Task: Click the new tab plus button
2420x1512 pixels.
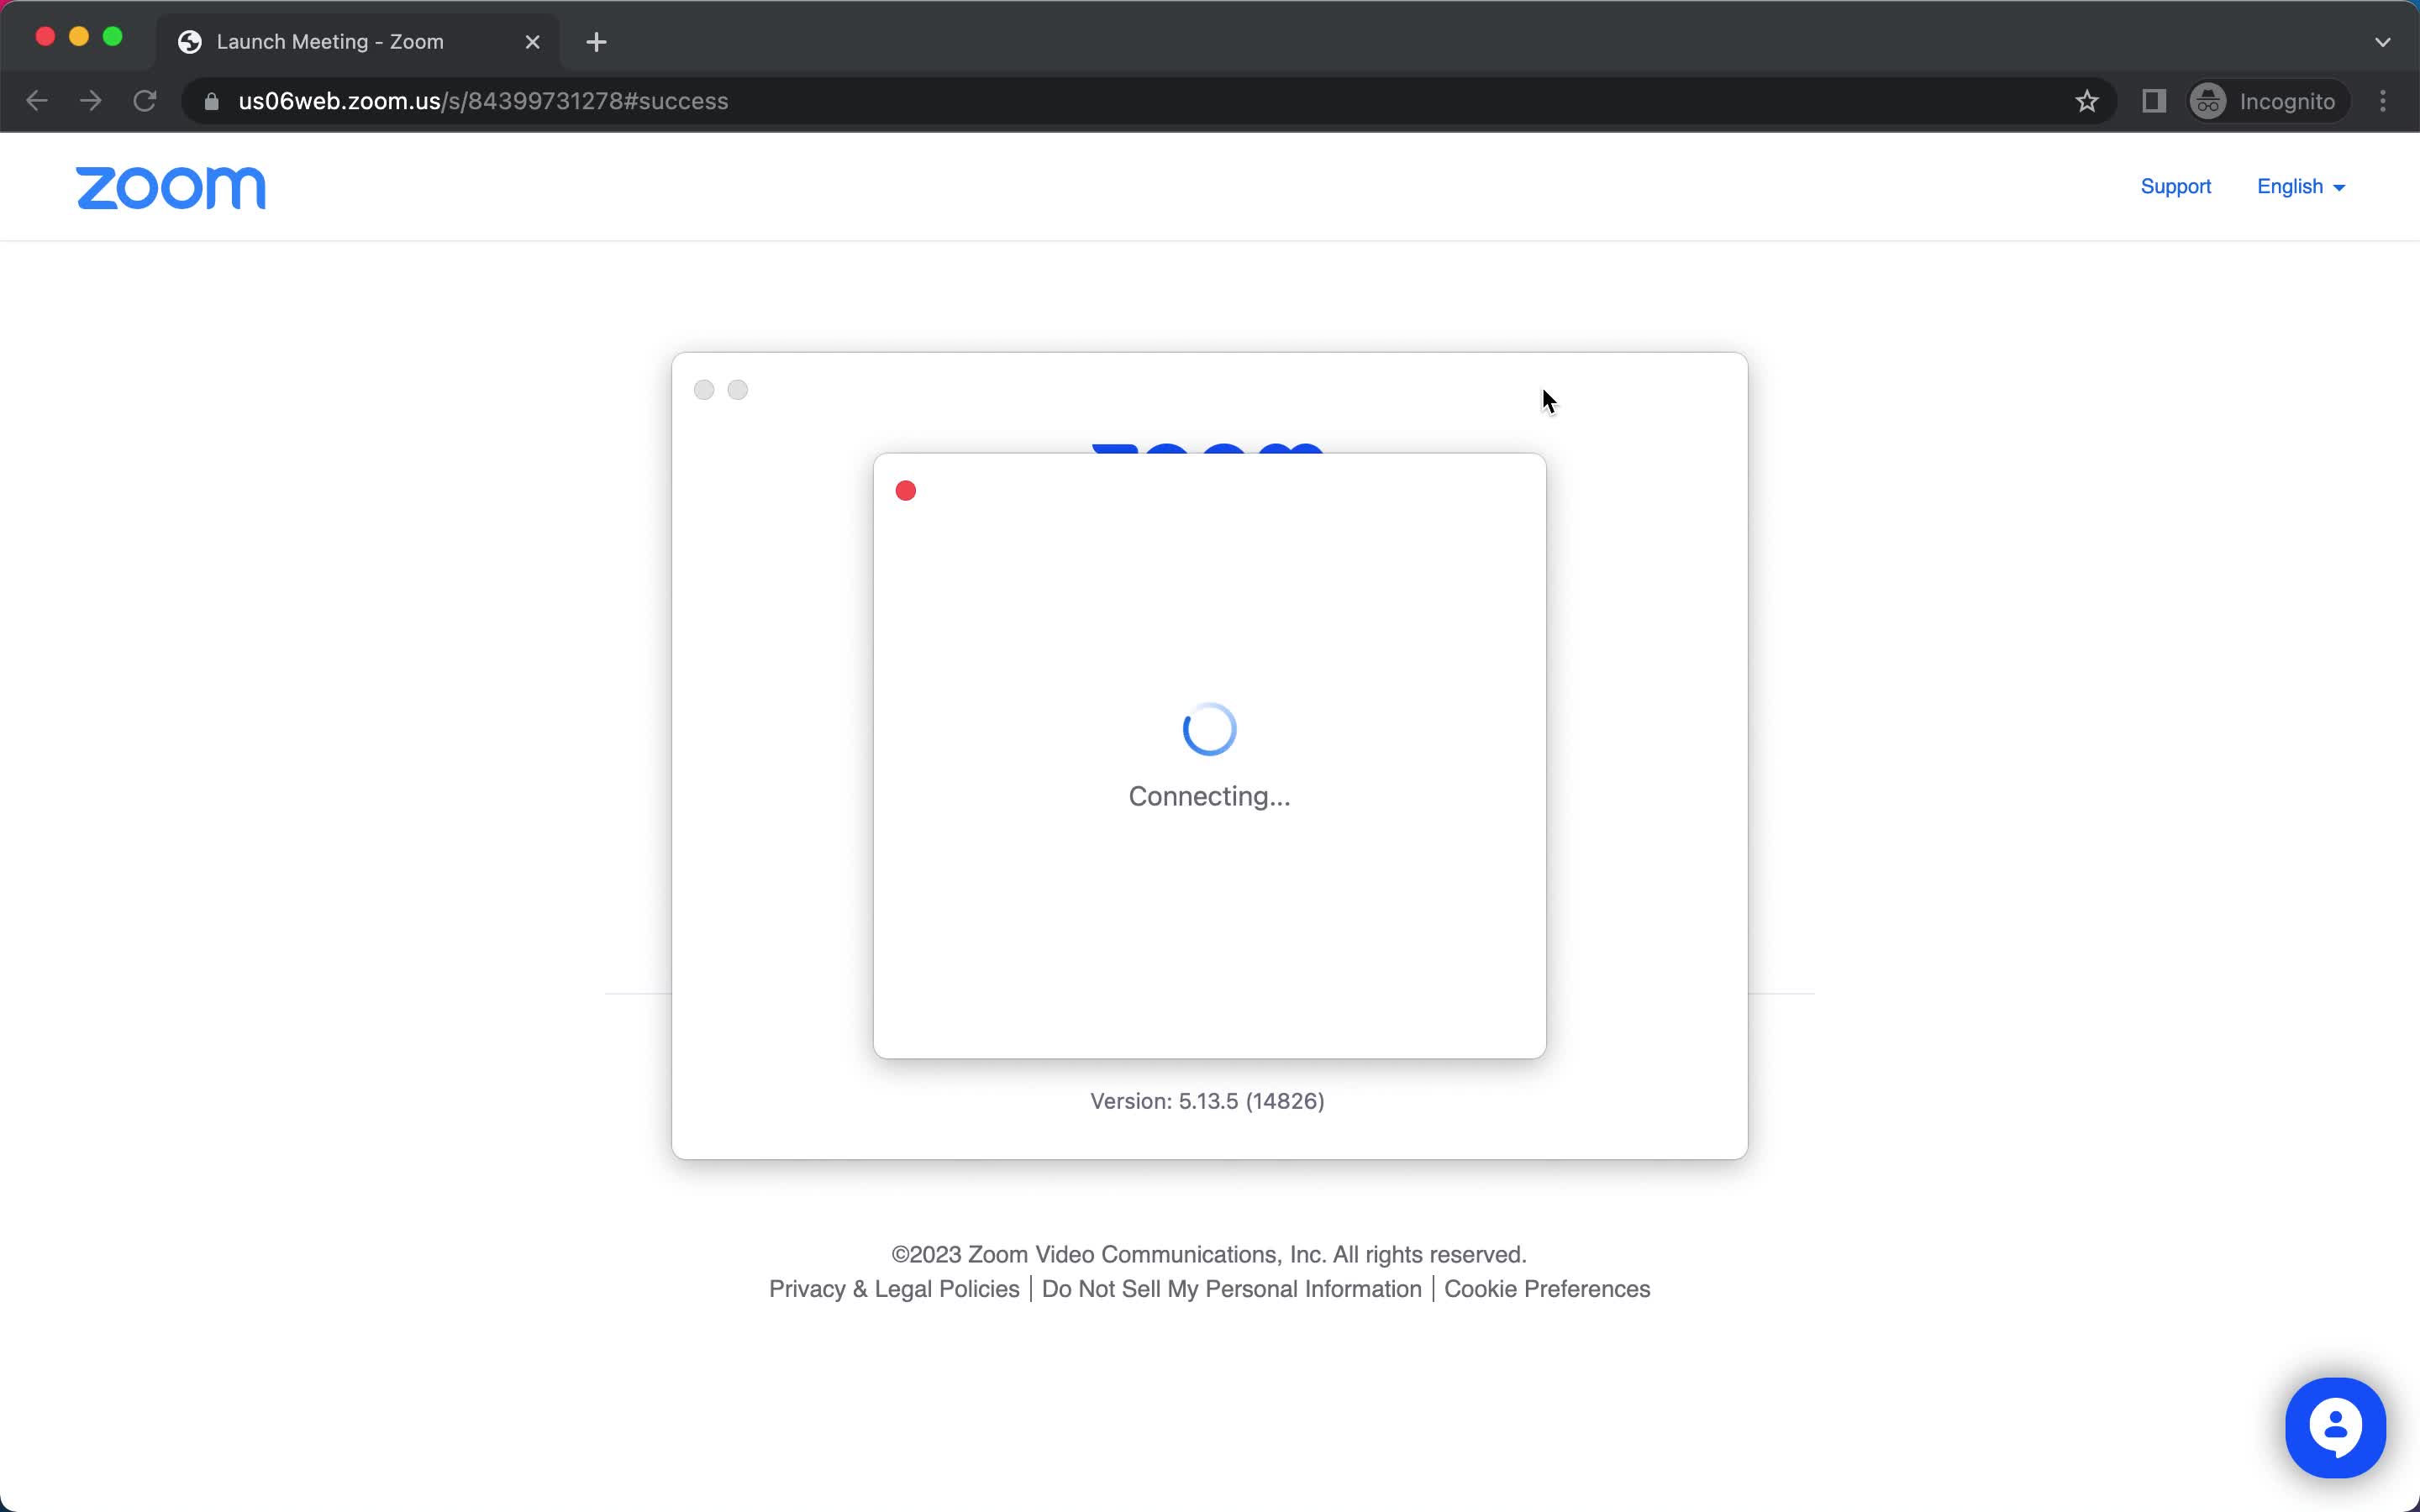Action: coord(597,40)
